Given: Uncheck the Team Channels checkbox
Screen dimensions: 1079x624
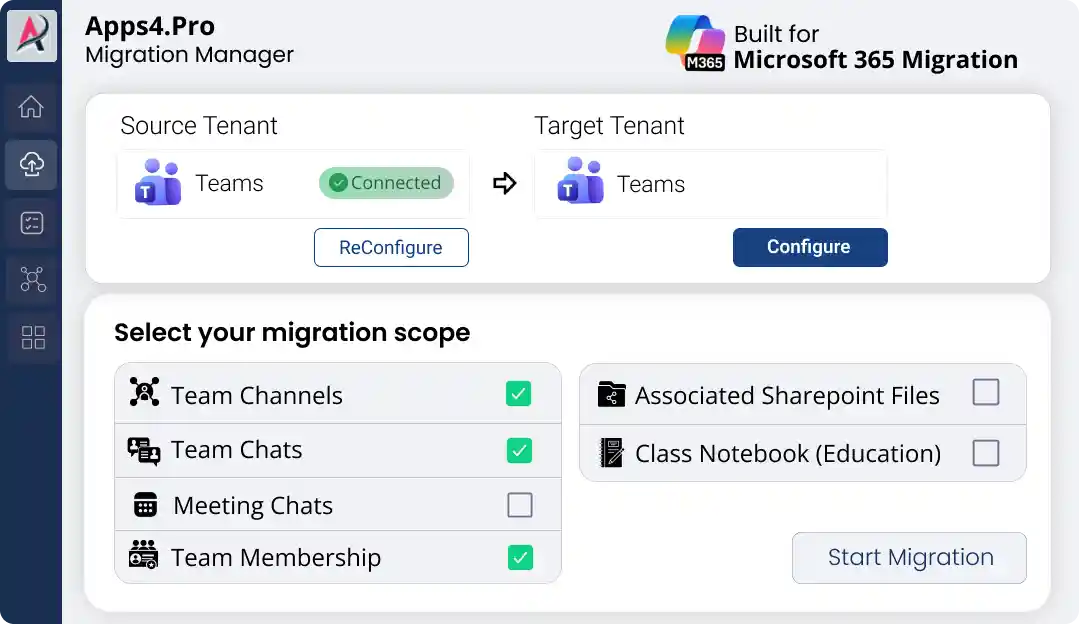Looking at the screenshot, I should pos(518,394).
